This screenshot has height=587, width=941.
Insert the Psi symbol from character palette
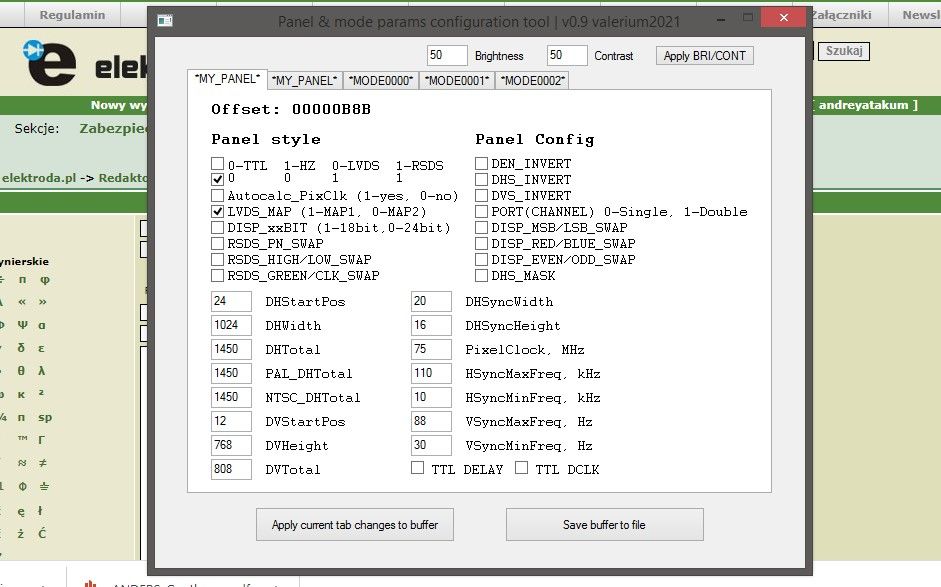(x=22, y=325)
